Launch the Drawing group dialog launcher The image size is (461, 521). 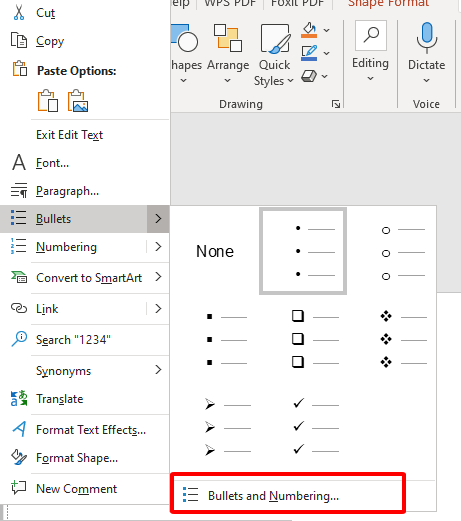[x=336, y=104]
